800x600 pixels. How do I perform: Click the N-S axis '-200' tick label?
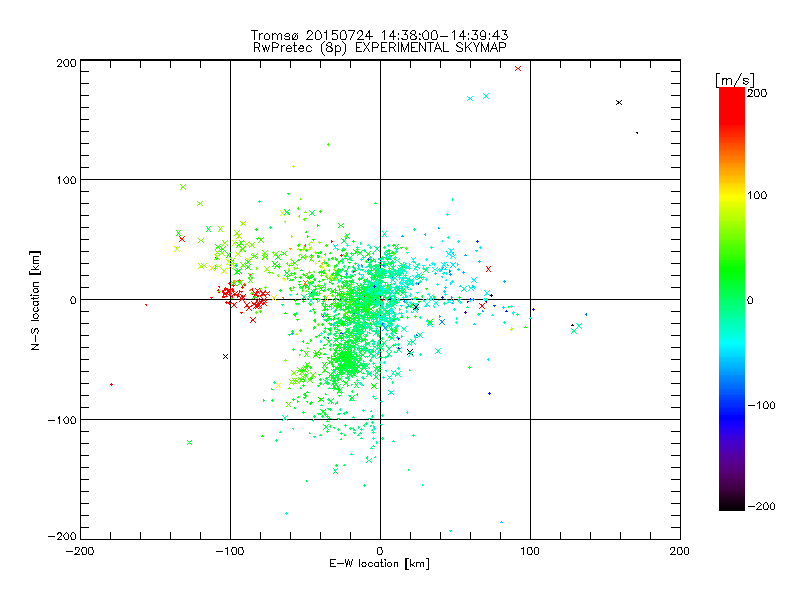coord(62,536)
